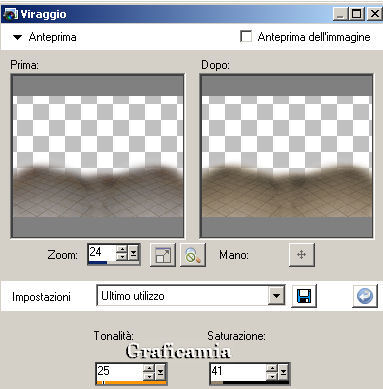
Task: Open the Tonalità slider dropdown arrow
Action: pyautogui.click(x=160, y=372)
